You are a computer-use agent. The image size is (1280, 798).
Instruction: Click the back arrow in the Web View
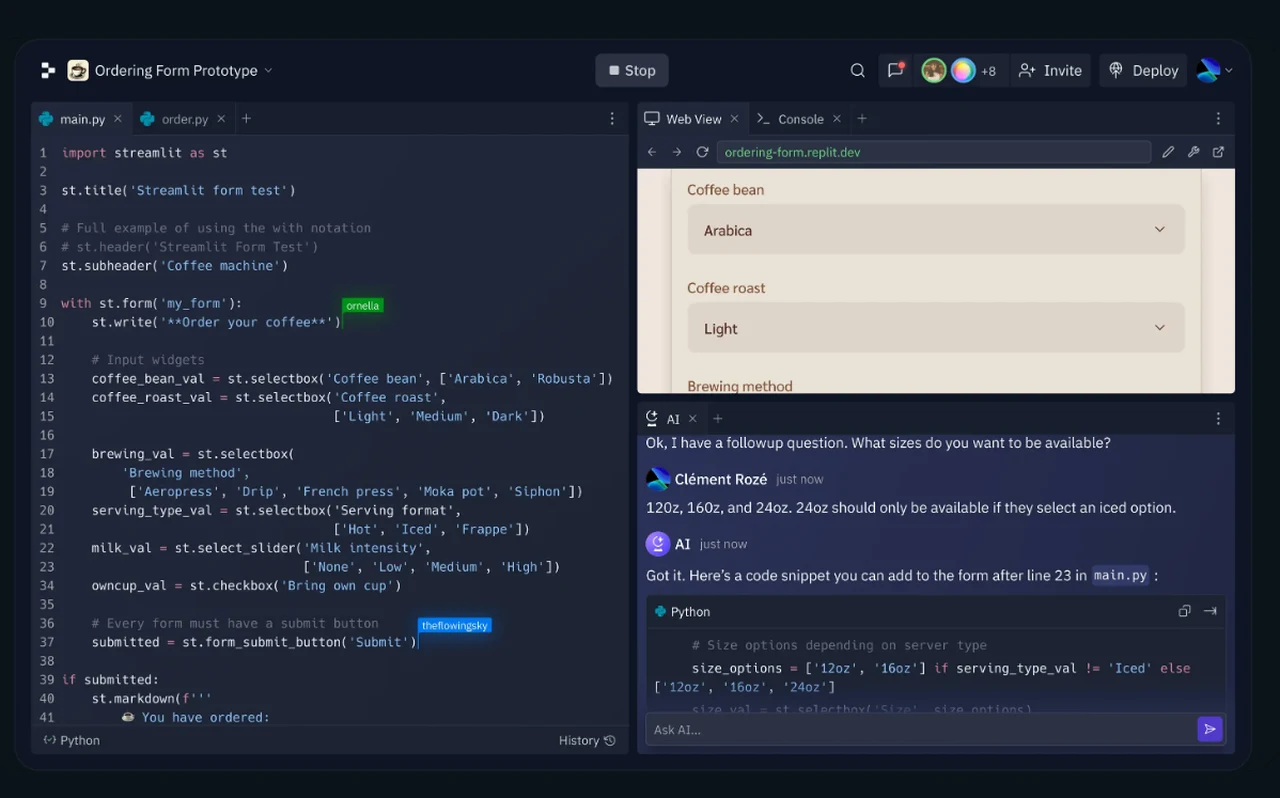click(651, 151)
